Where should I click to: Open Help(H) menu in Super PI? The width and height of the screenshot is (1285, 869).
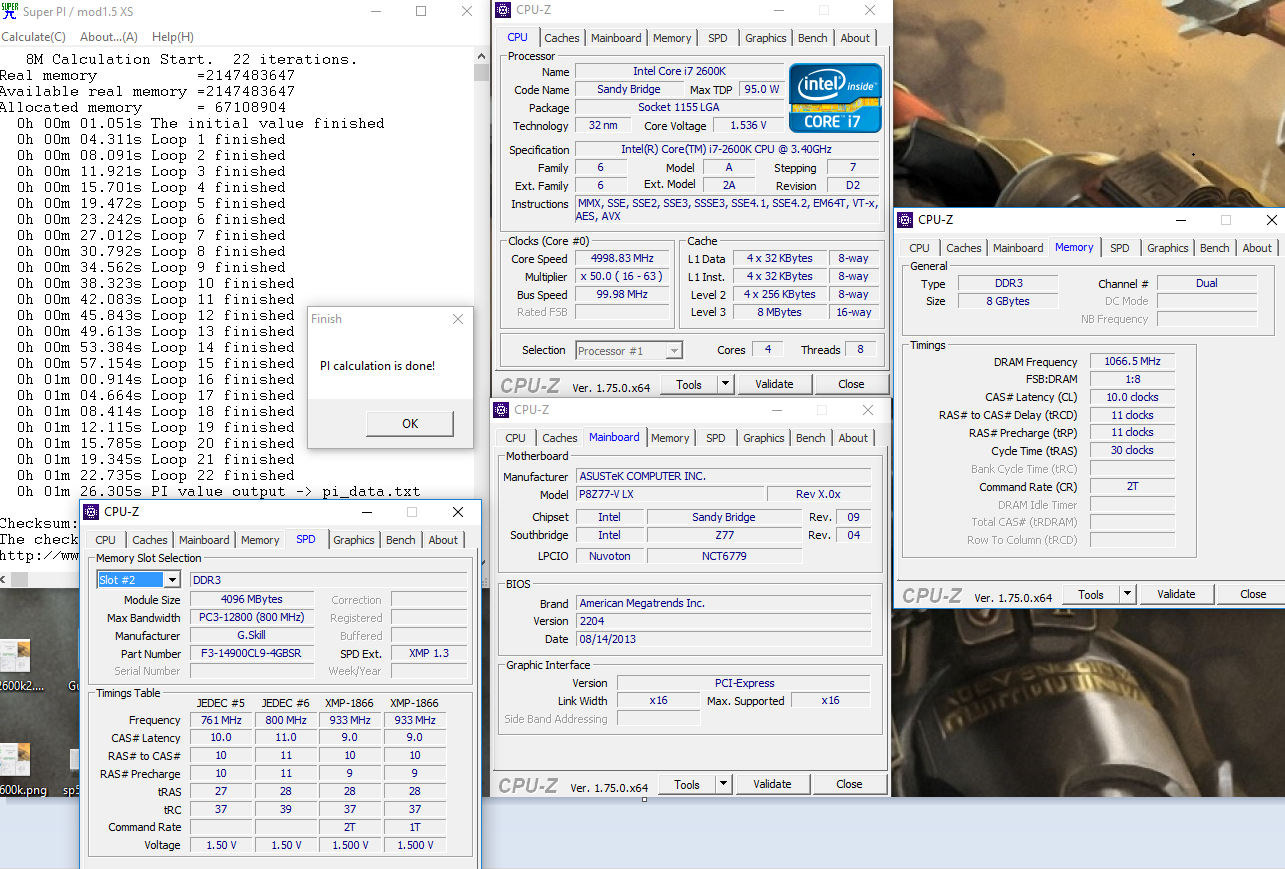173,37
